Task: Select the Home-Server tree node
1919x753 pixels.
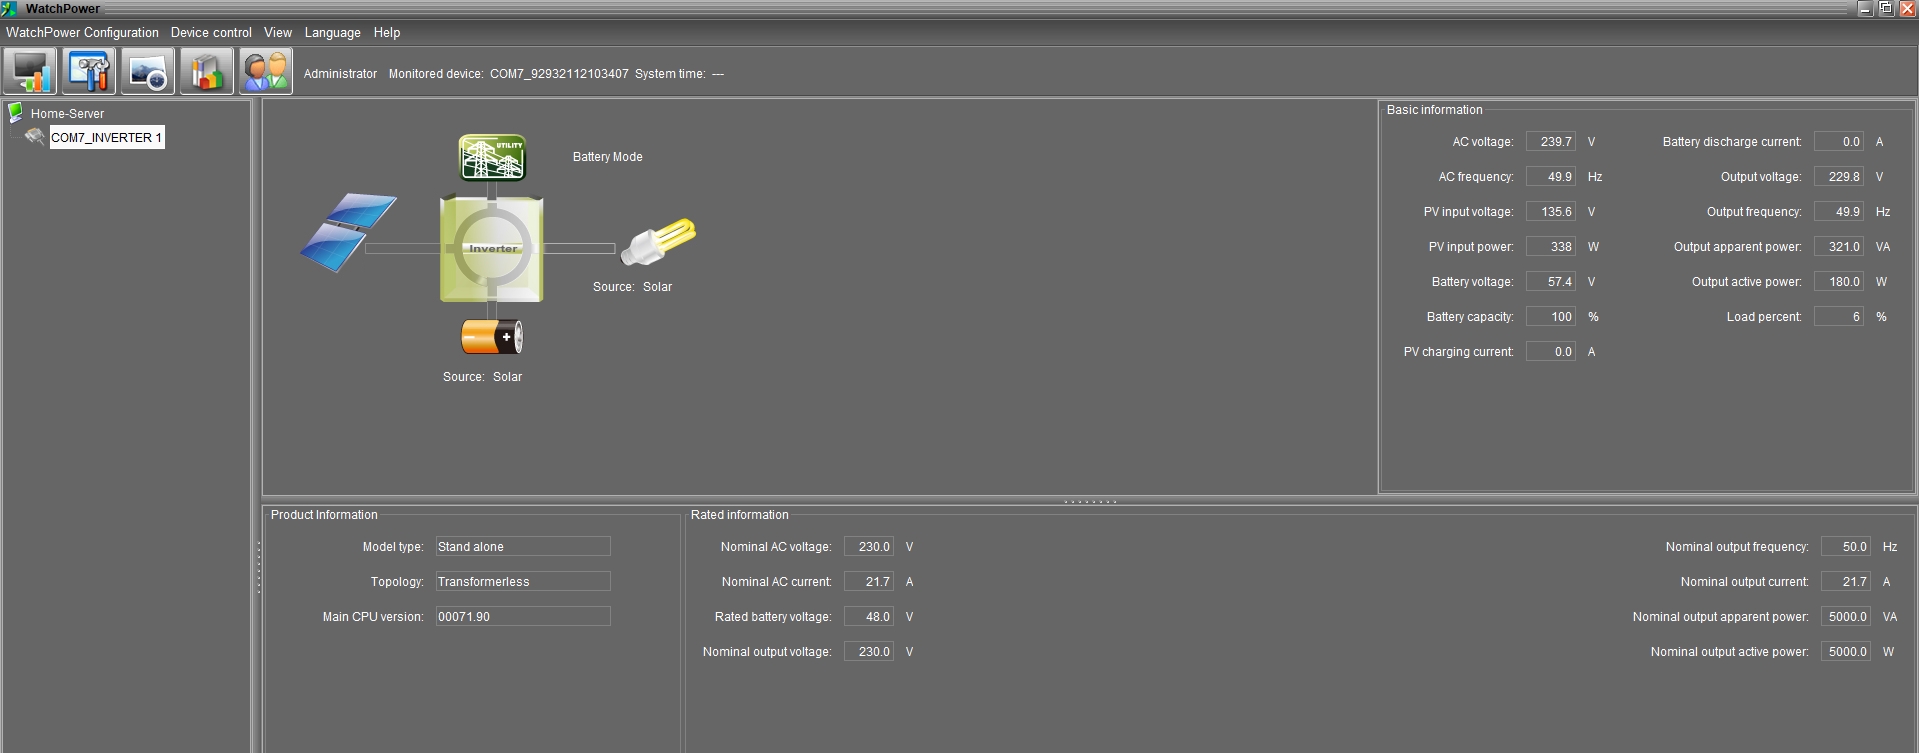Action: 67,114
